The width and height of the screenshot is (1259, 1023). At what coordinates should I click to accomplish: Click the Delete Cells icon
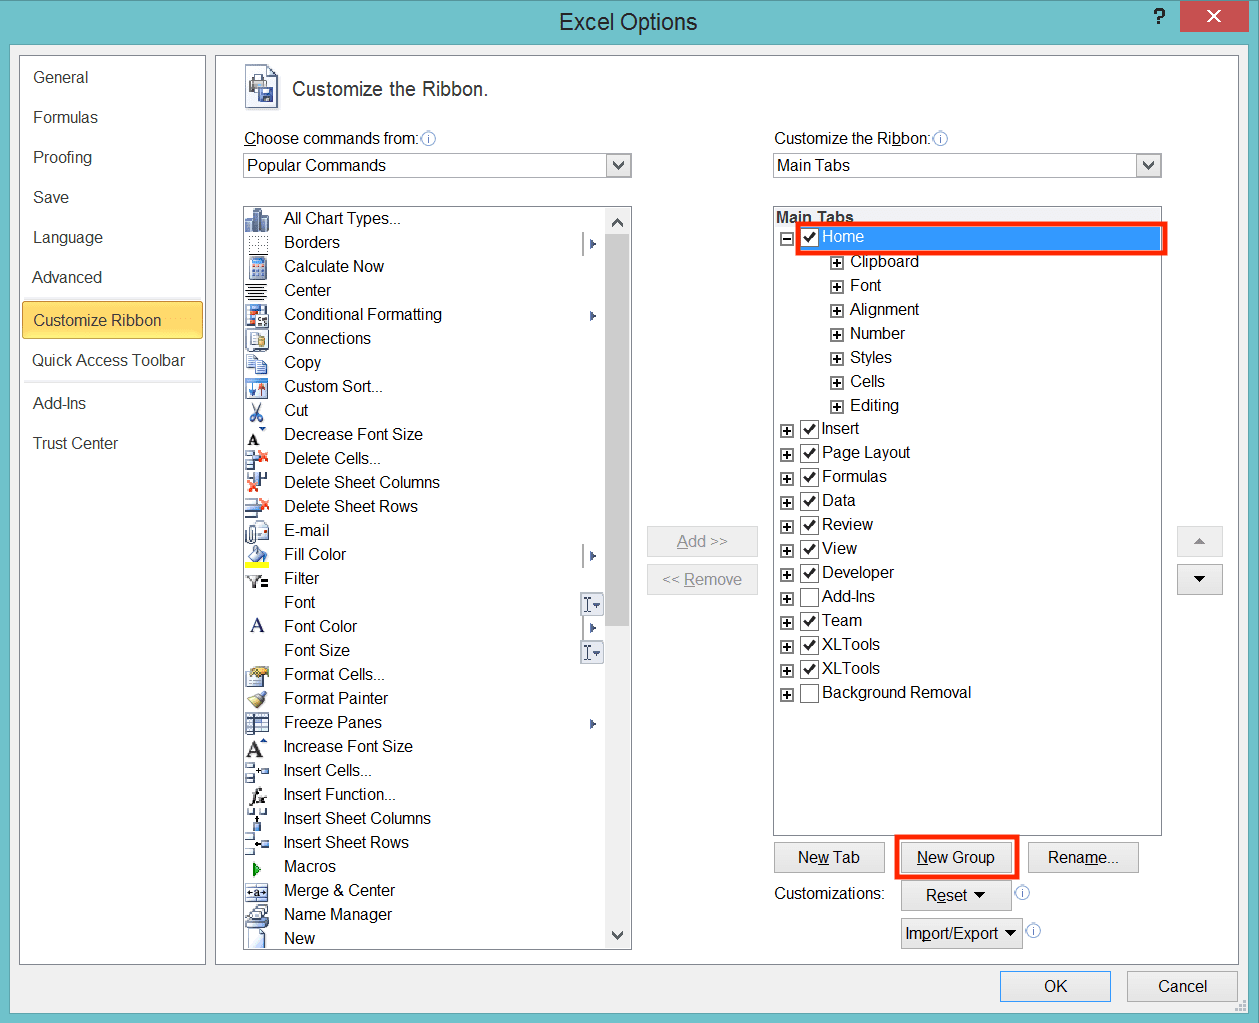257,459
